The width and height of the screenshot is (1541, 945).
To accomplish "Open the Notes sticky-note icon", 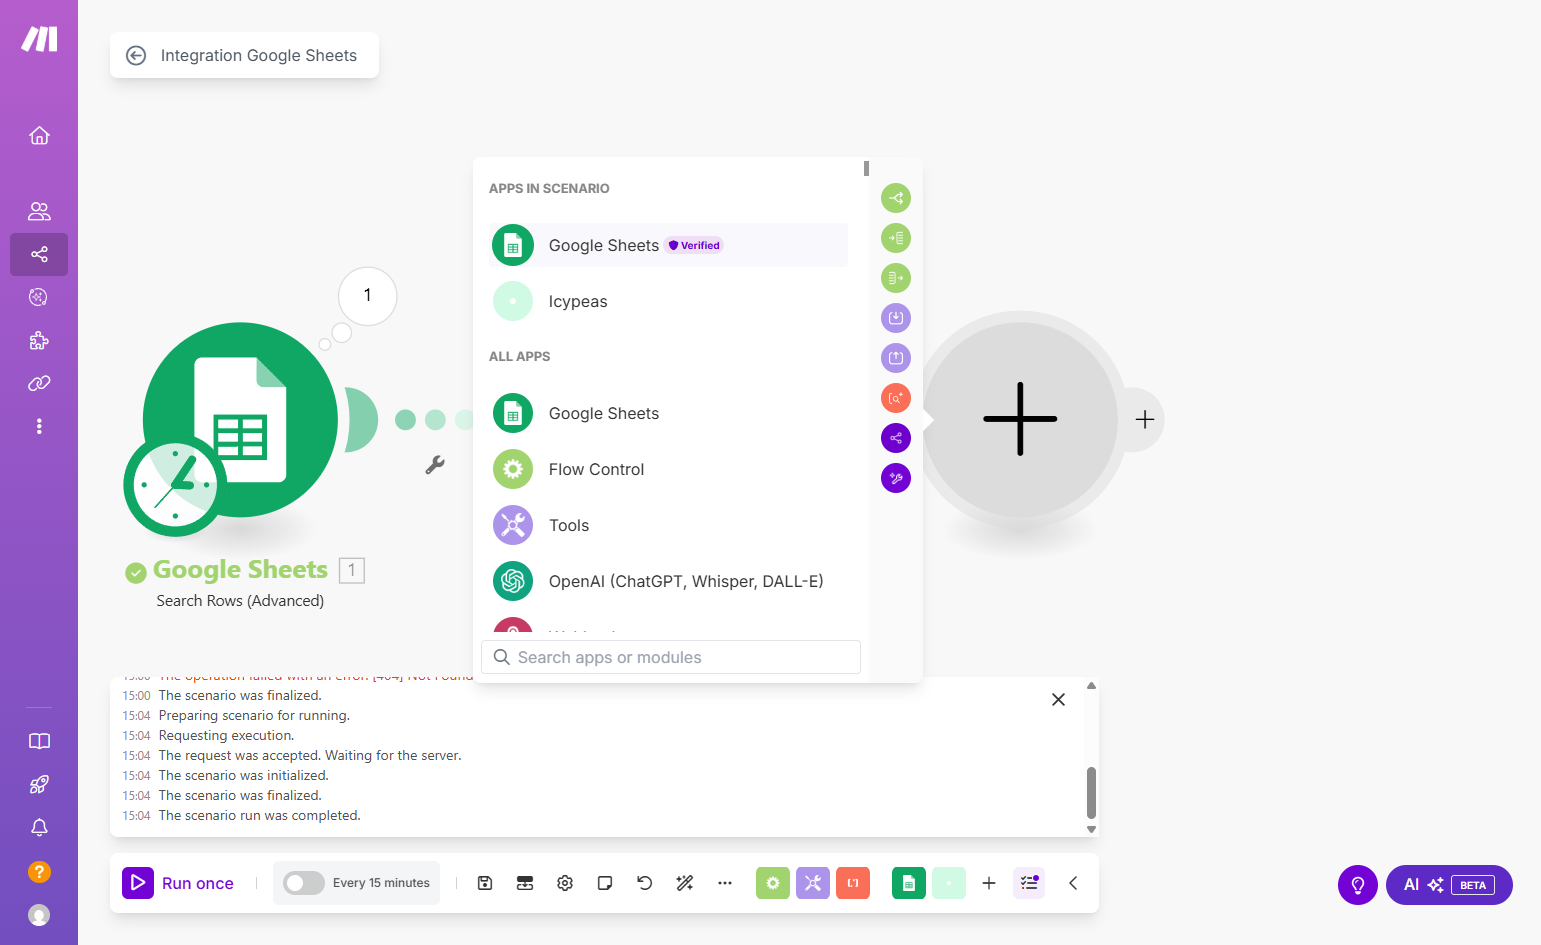I will click(605, 883).
